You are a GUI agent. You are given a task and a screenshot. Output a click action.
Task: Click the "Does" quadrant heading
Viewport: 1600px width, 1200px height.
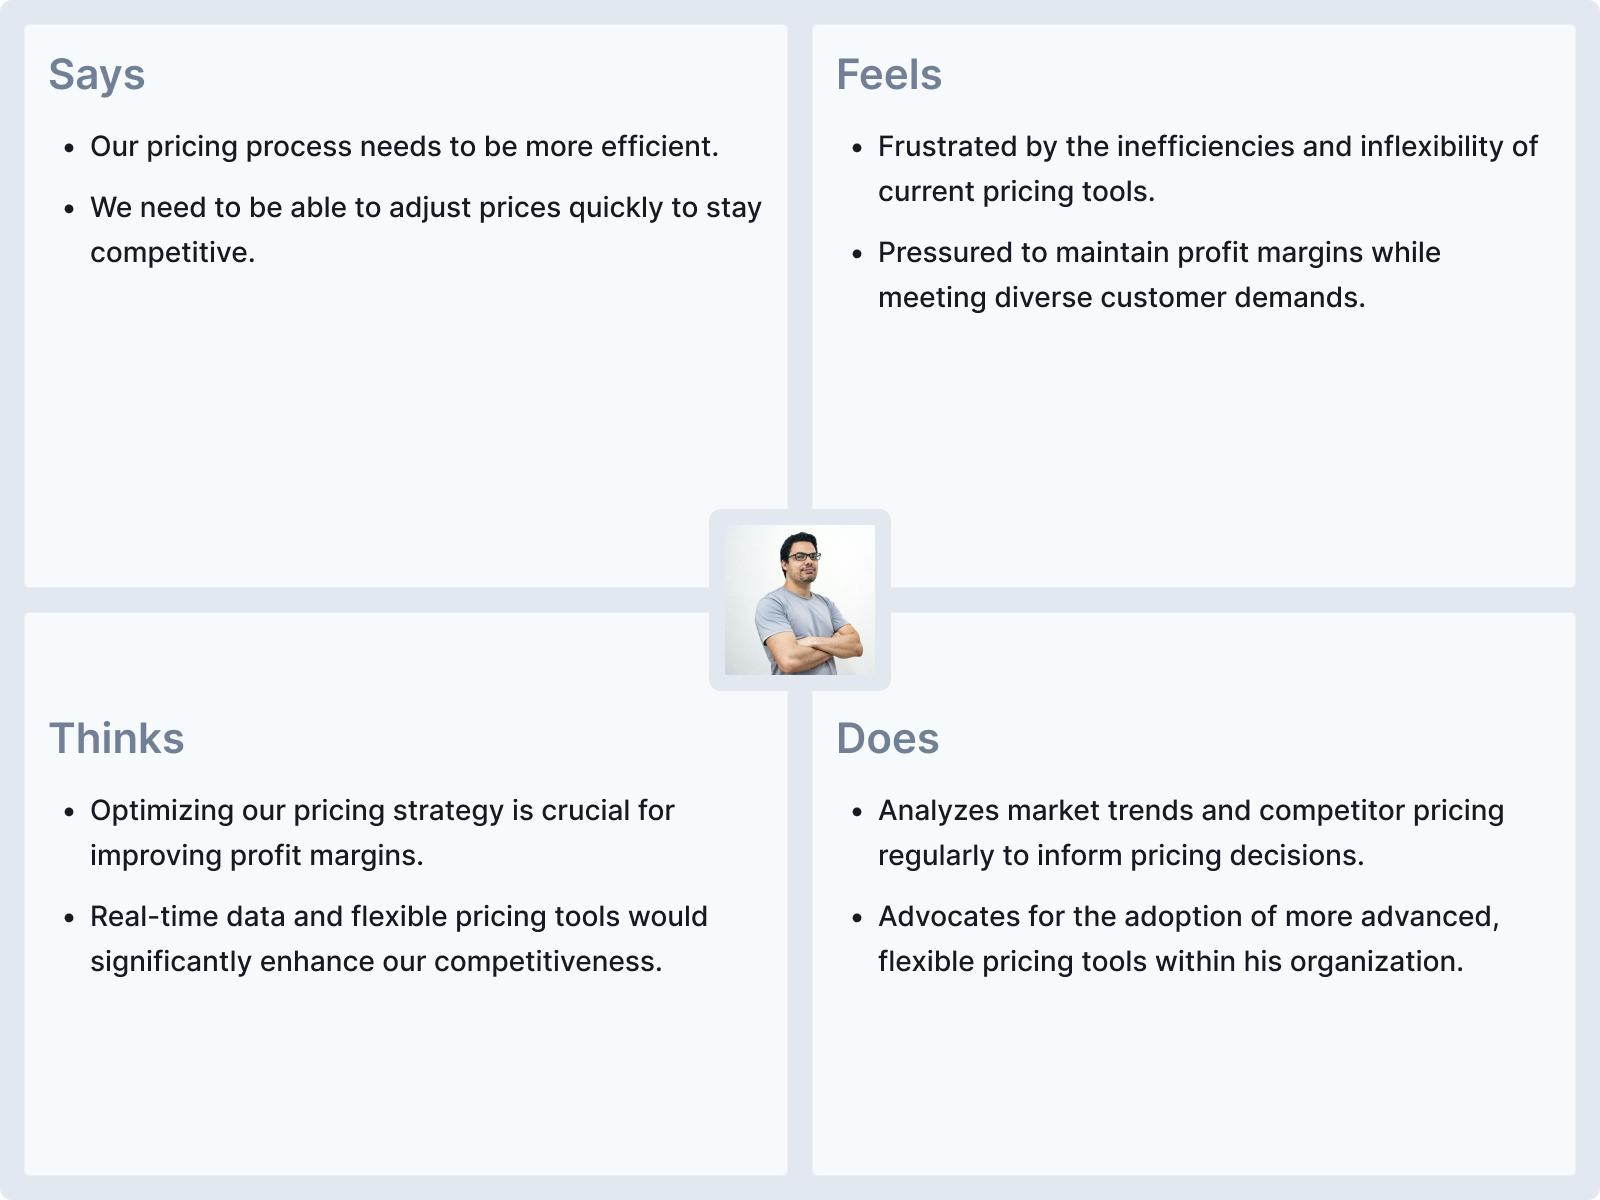click(x=888, y=739)
